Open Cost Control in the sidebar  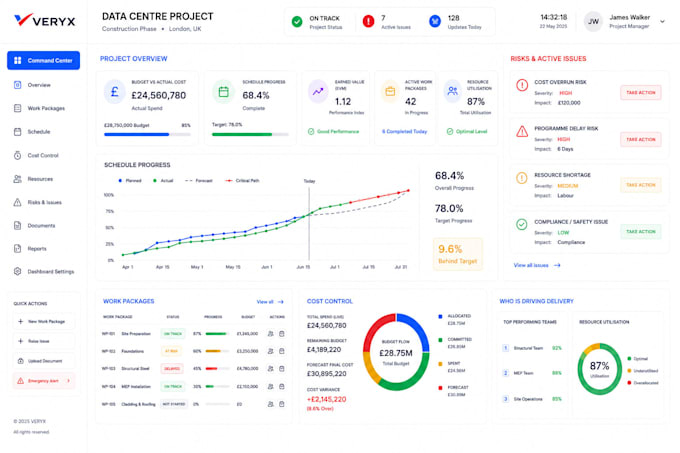(x=43, y=155)
